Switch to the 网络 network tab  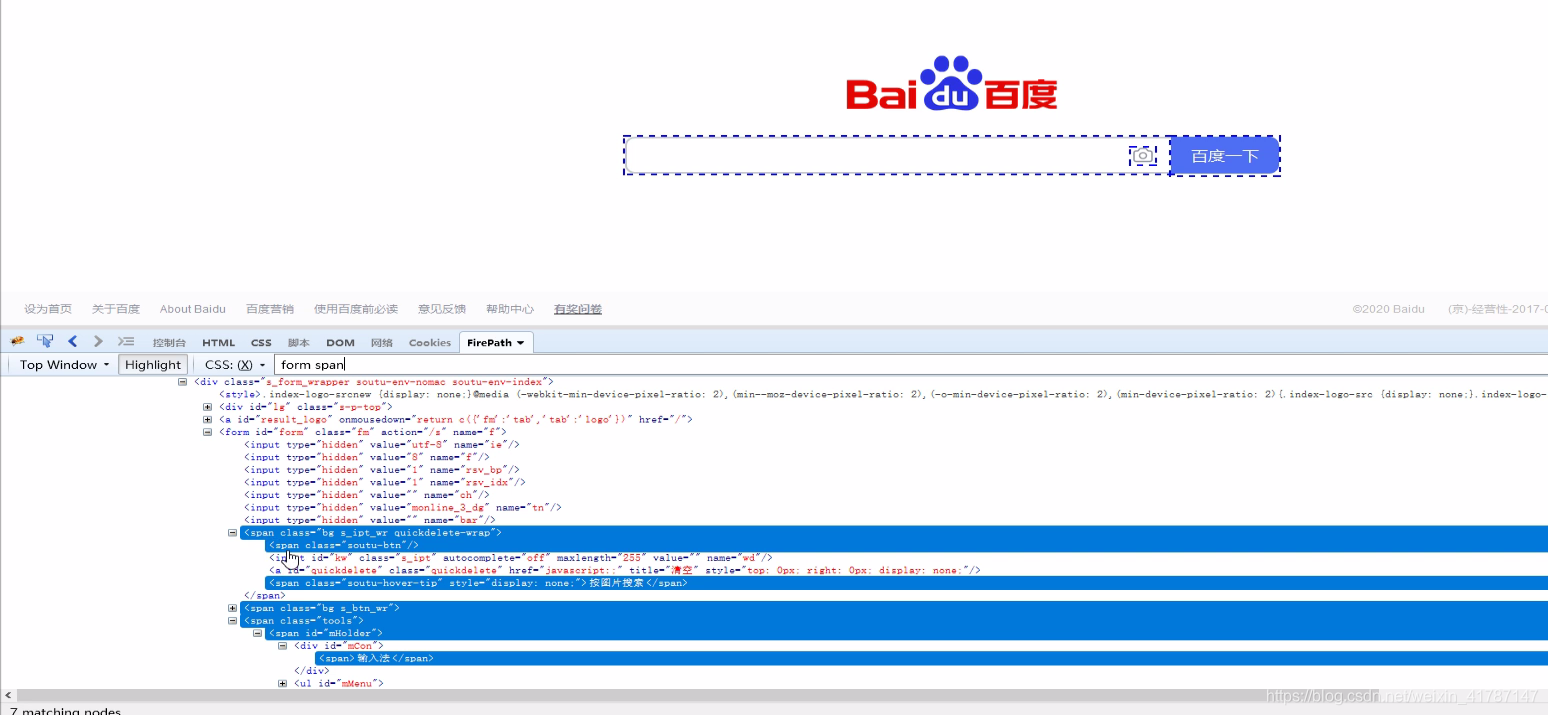382,343
